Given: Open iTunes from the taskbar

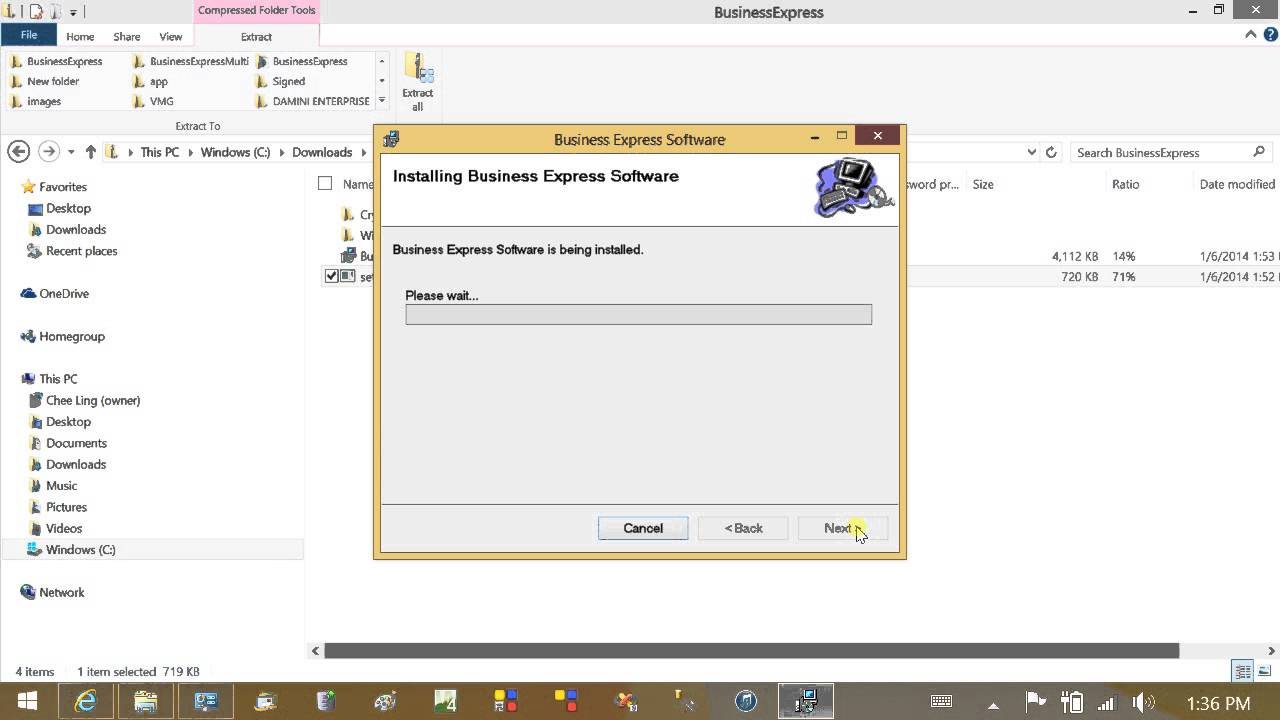Looking at the screenshot, I should [x=746, y=702].
